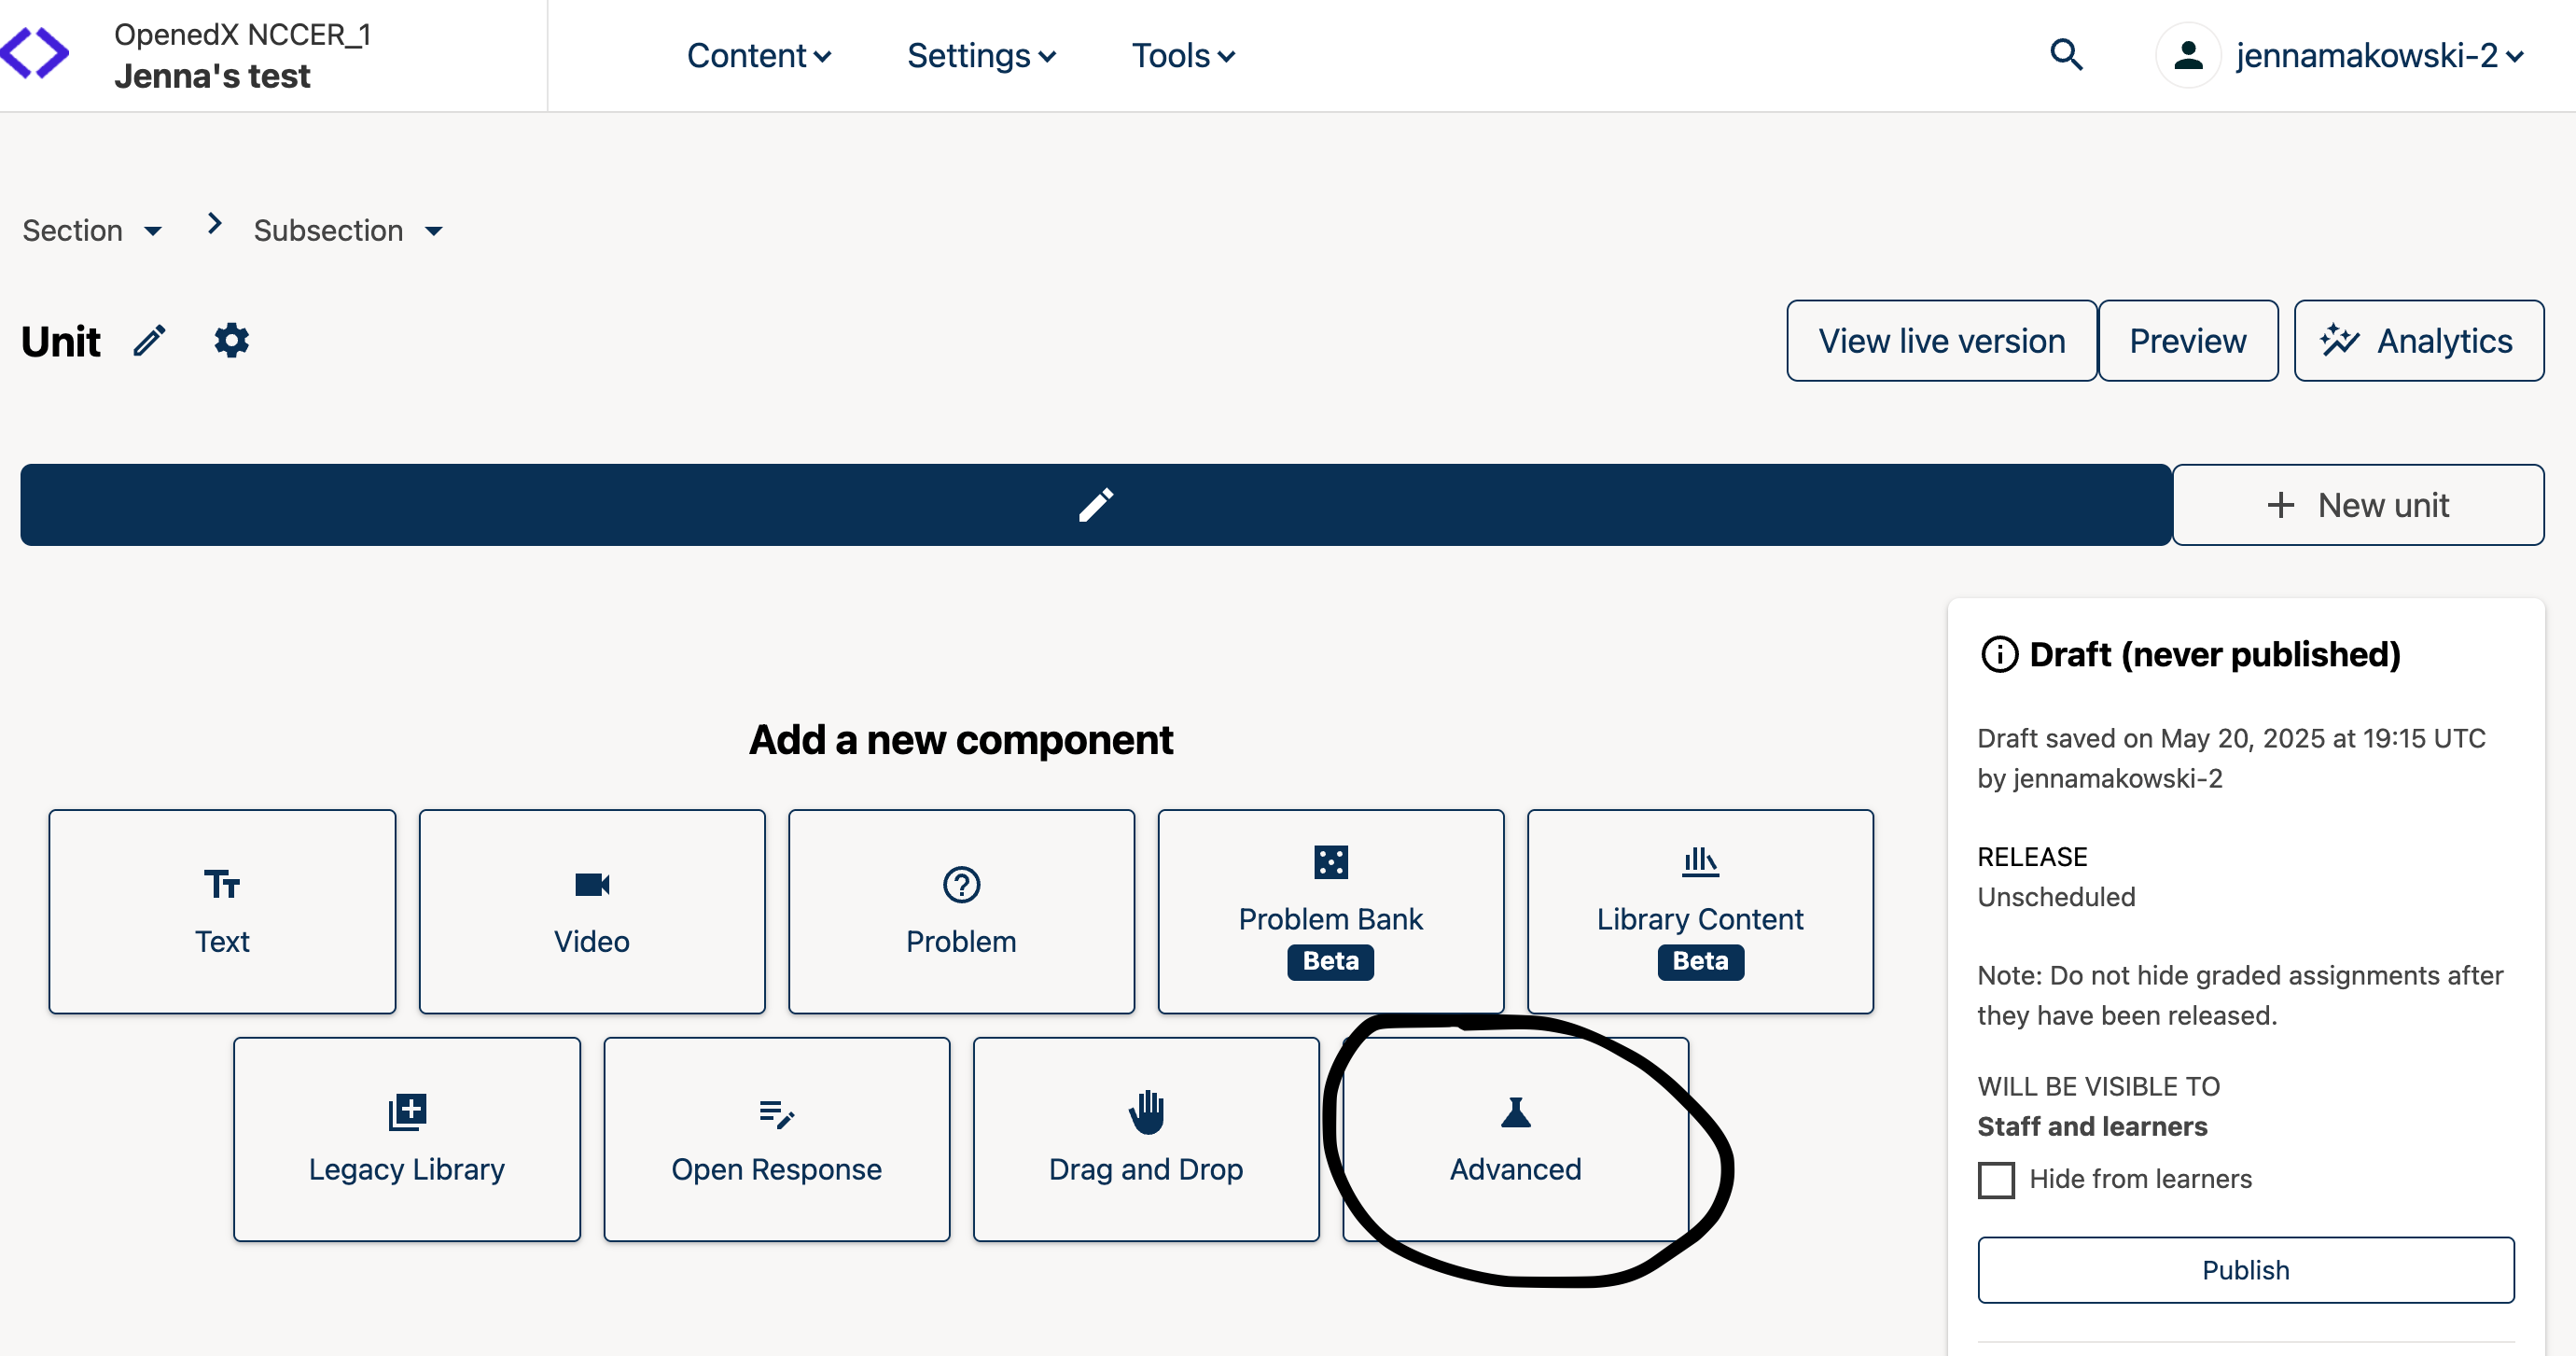
Task: Select the current unit navigation bar
Action: tap(1095, 505)
